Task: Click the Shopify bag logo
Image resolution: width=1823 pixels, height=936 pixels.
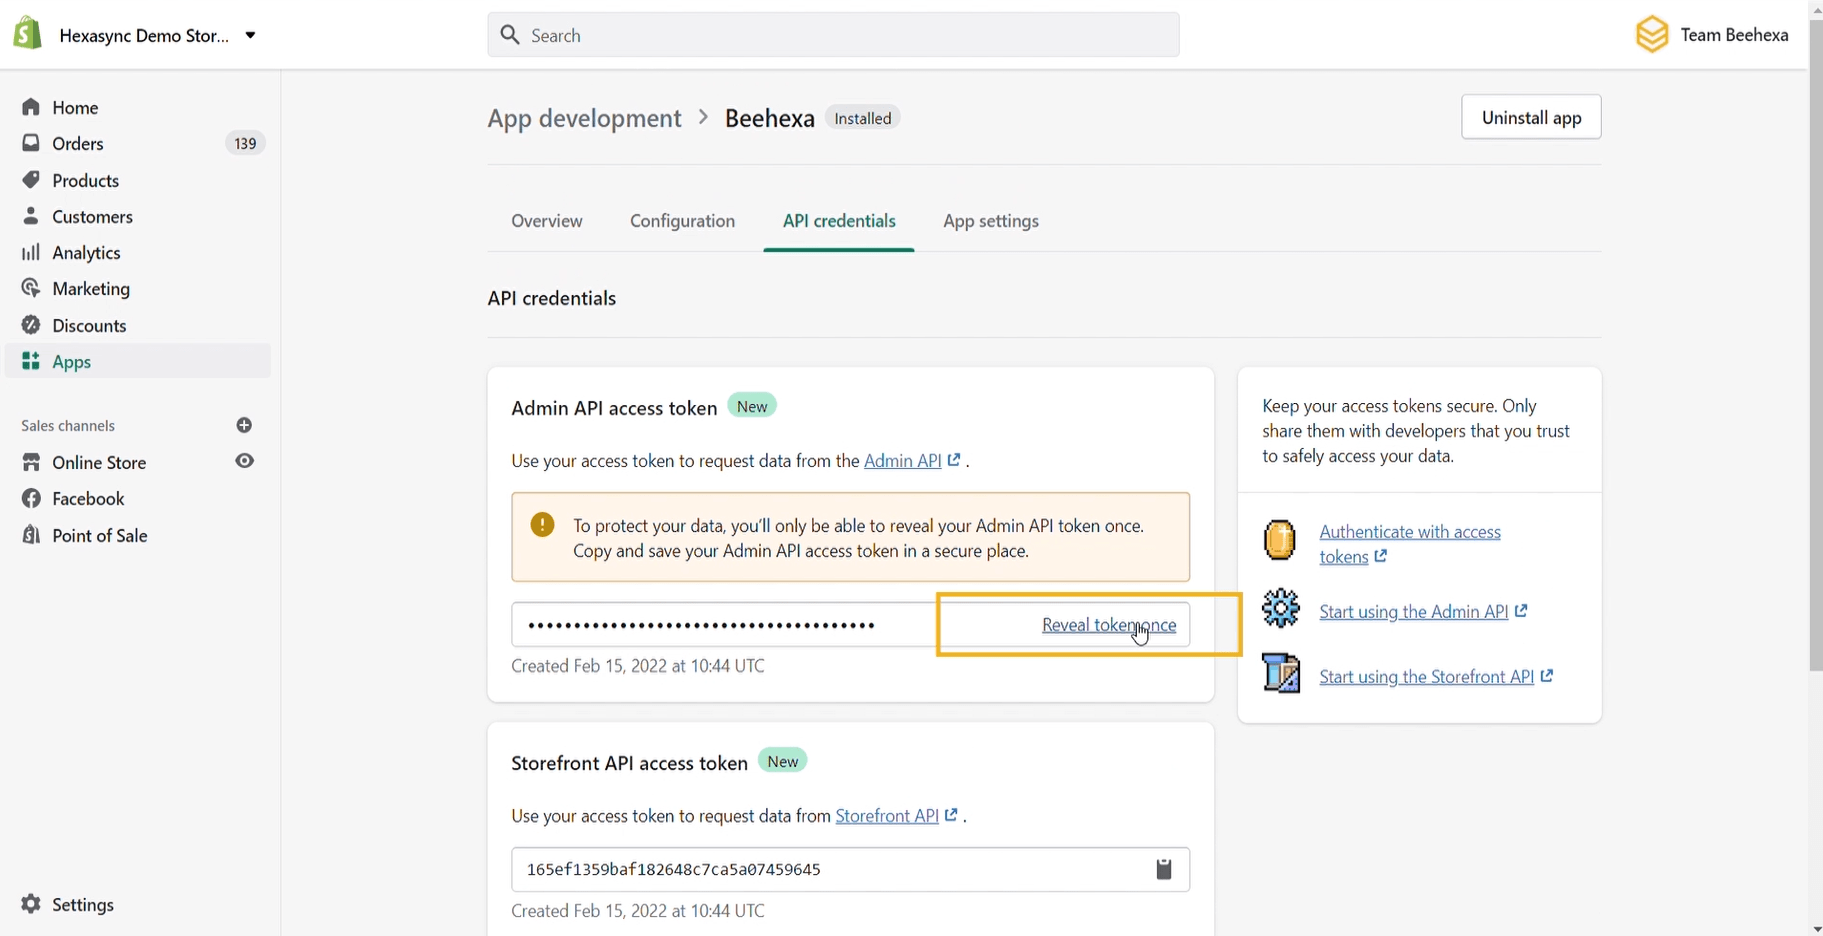Action: click(27, 34)
